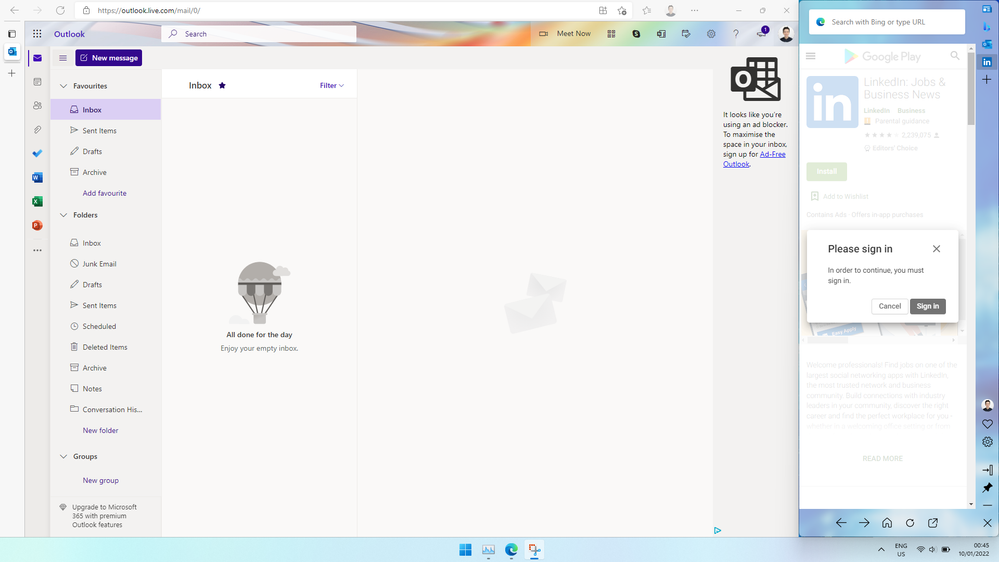This screenshot has height=562, width=999.
Task: Open the People contacts icon
Action: [x=38, y=105]
